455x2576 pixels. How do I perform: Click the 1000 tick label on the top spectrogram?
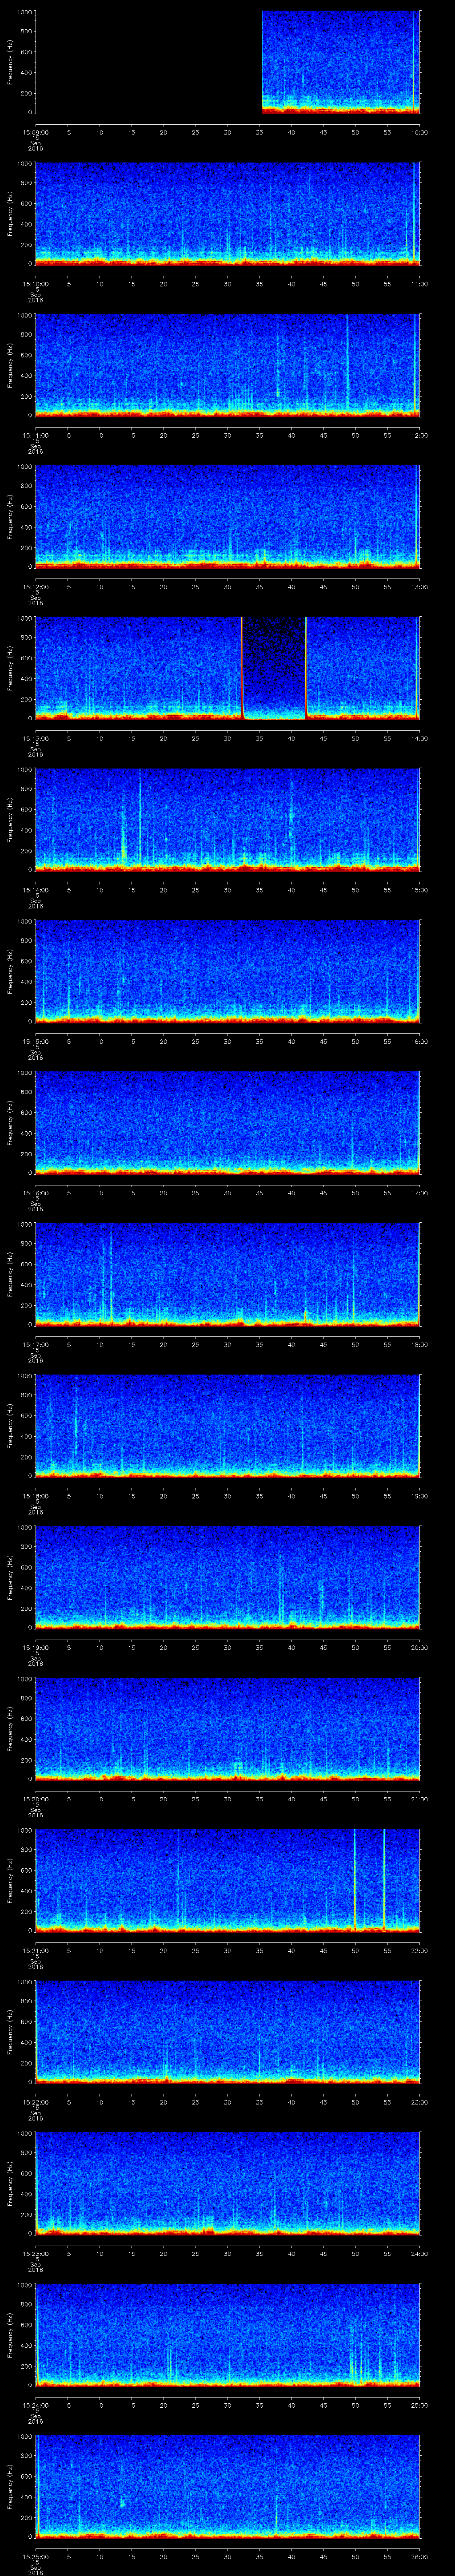coord(23,12)
